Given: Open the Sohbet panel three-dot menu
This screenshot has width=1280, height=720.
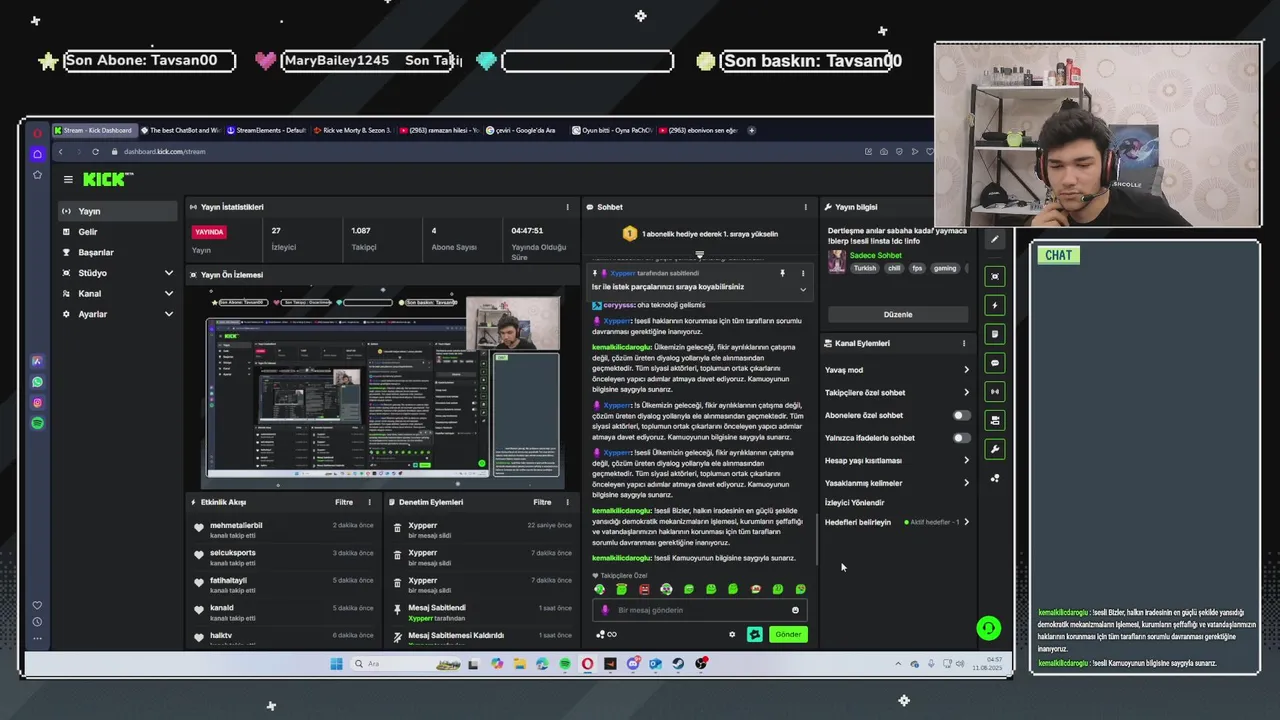Looking at the screenshot, I should tap(805, 207).
